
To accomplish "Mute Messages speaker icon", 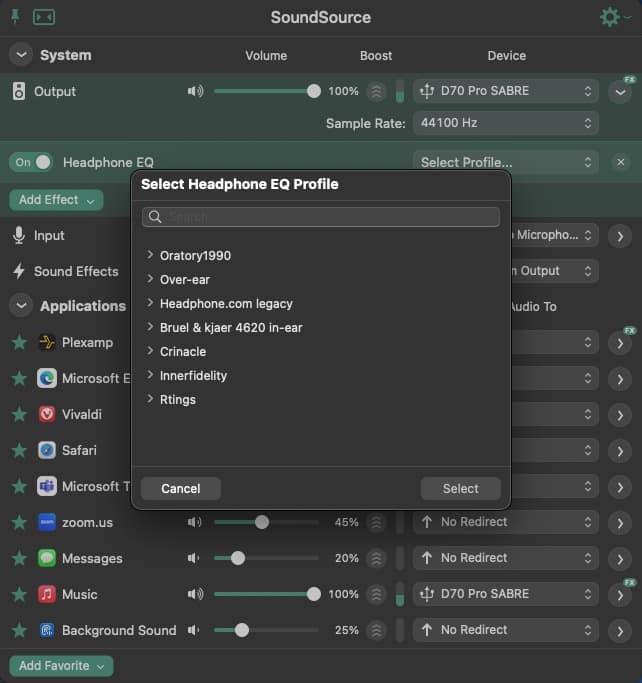I will click(193, 558).
